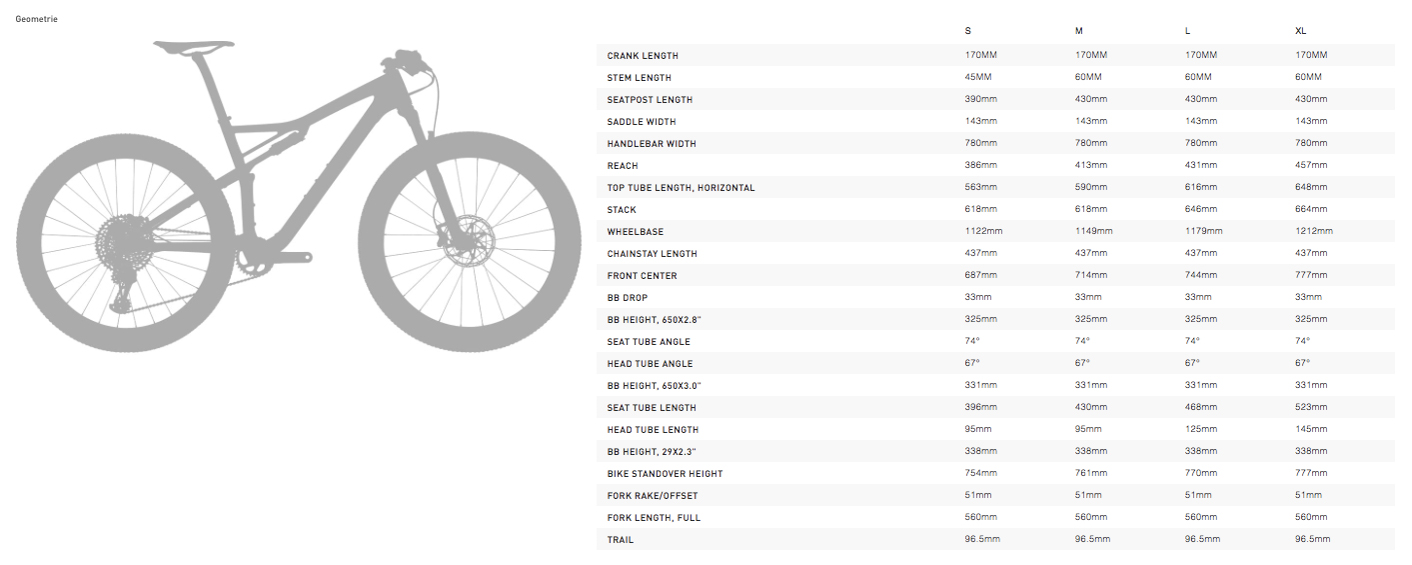
Task: Select the XL size column header
Action: point(1301,32)
